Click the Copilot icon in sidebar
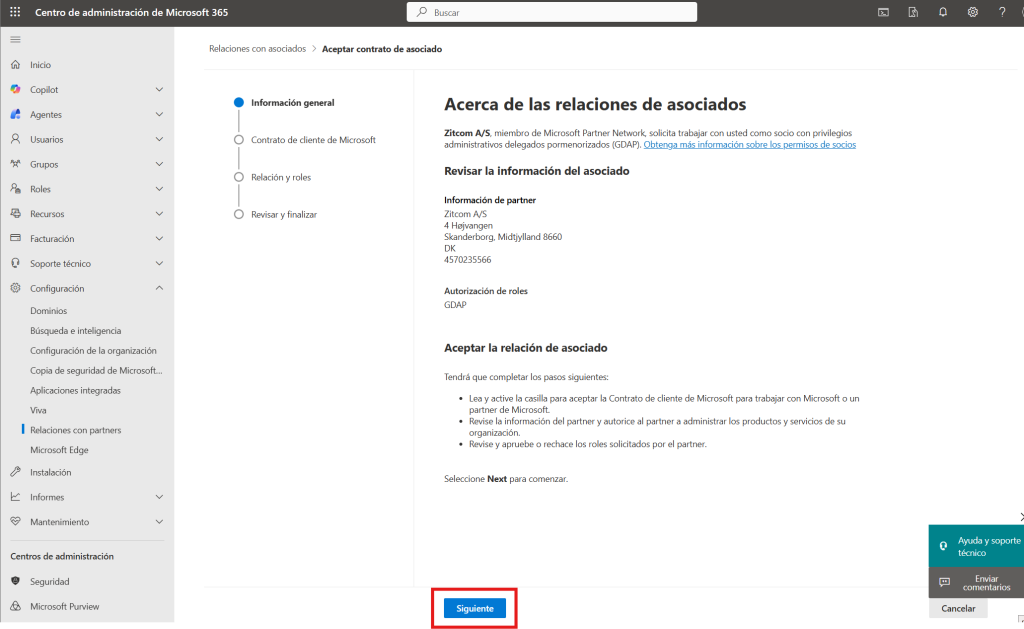The image size is (1024, 629). point(15,89)
